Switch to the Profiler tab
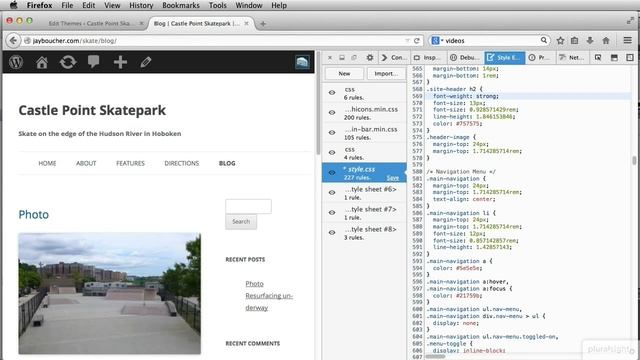The height and width of the screenshot is (360, 640). click(539, 58)
